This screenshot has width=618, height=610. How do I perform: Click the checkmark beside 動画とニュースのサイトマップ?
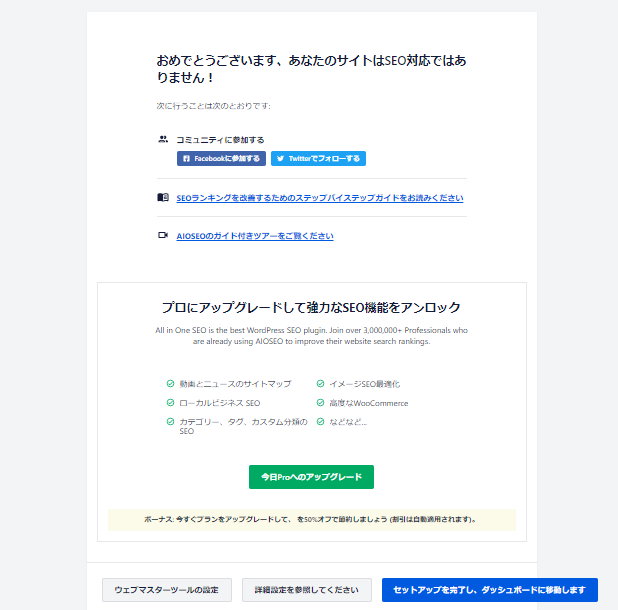170,384
